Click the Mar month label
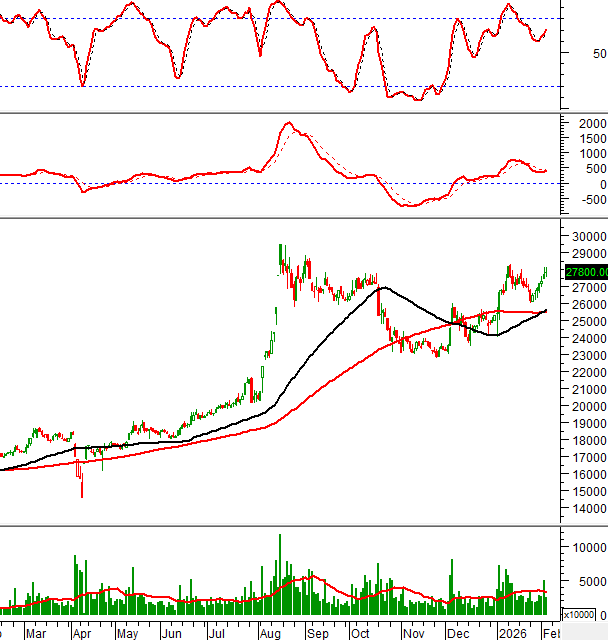The width and height of the screenshot is (608, 640). pos(35,633)
